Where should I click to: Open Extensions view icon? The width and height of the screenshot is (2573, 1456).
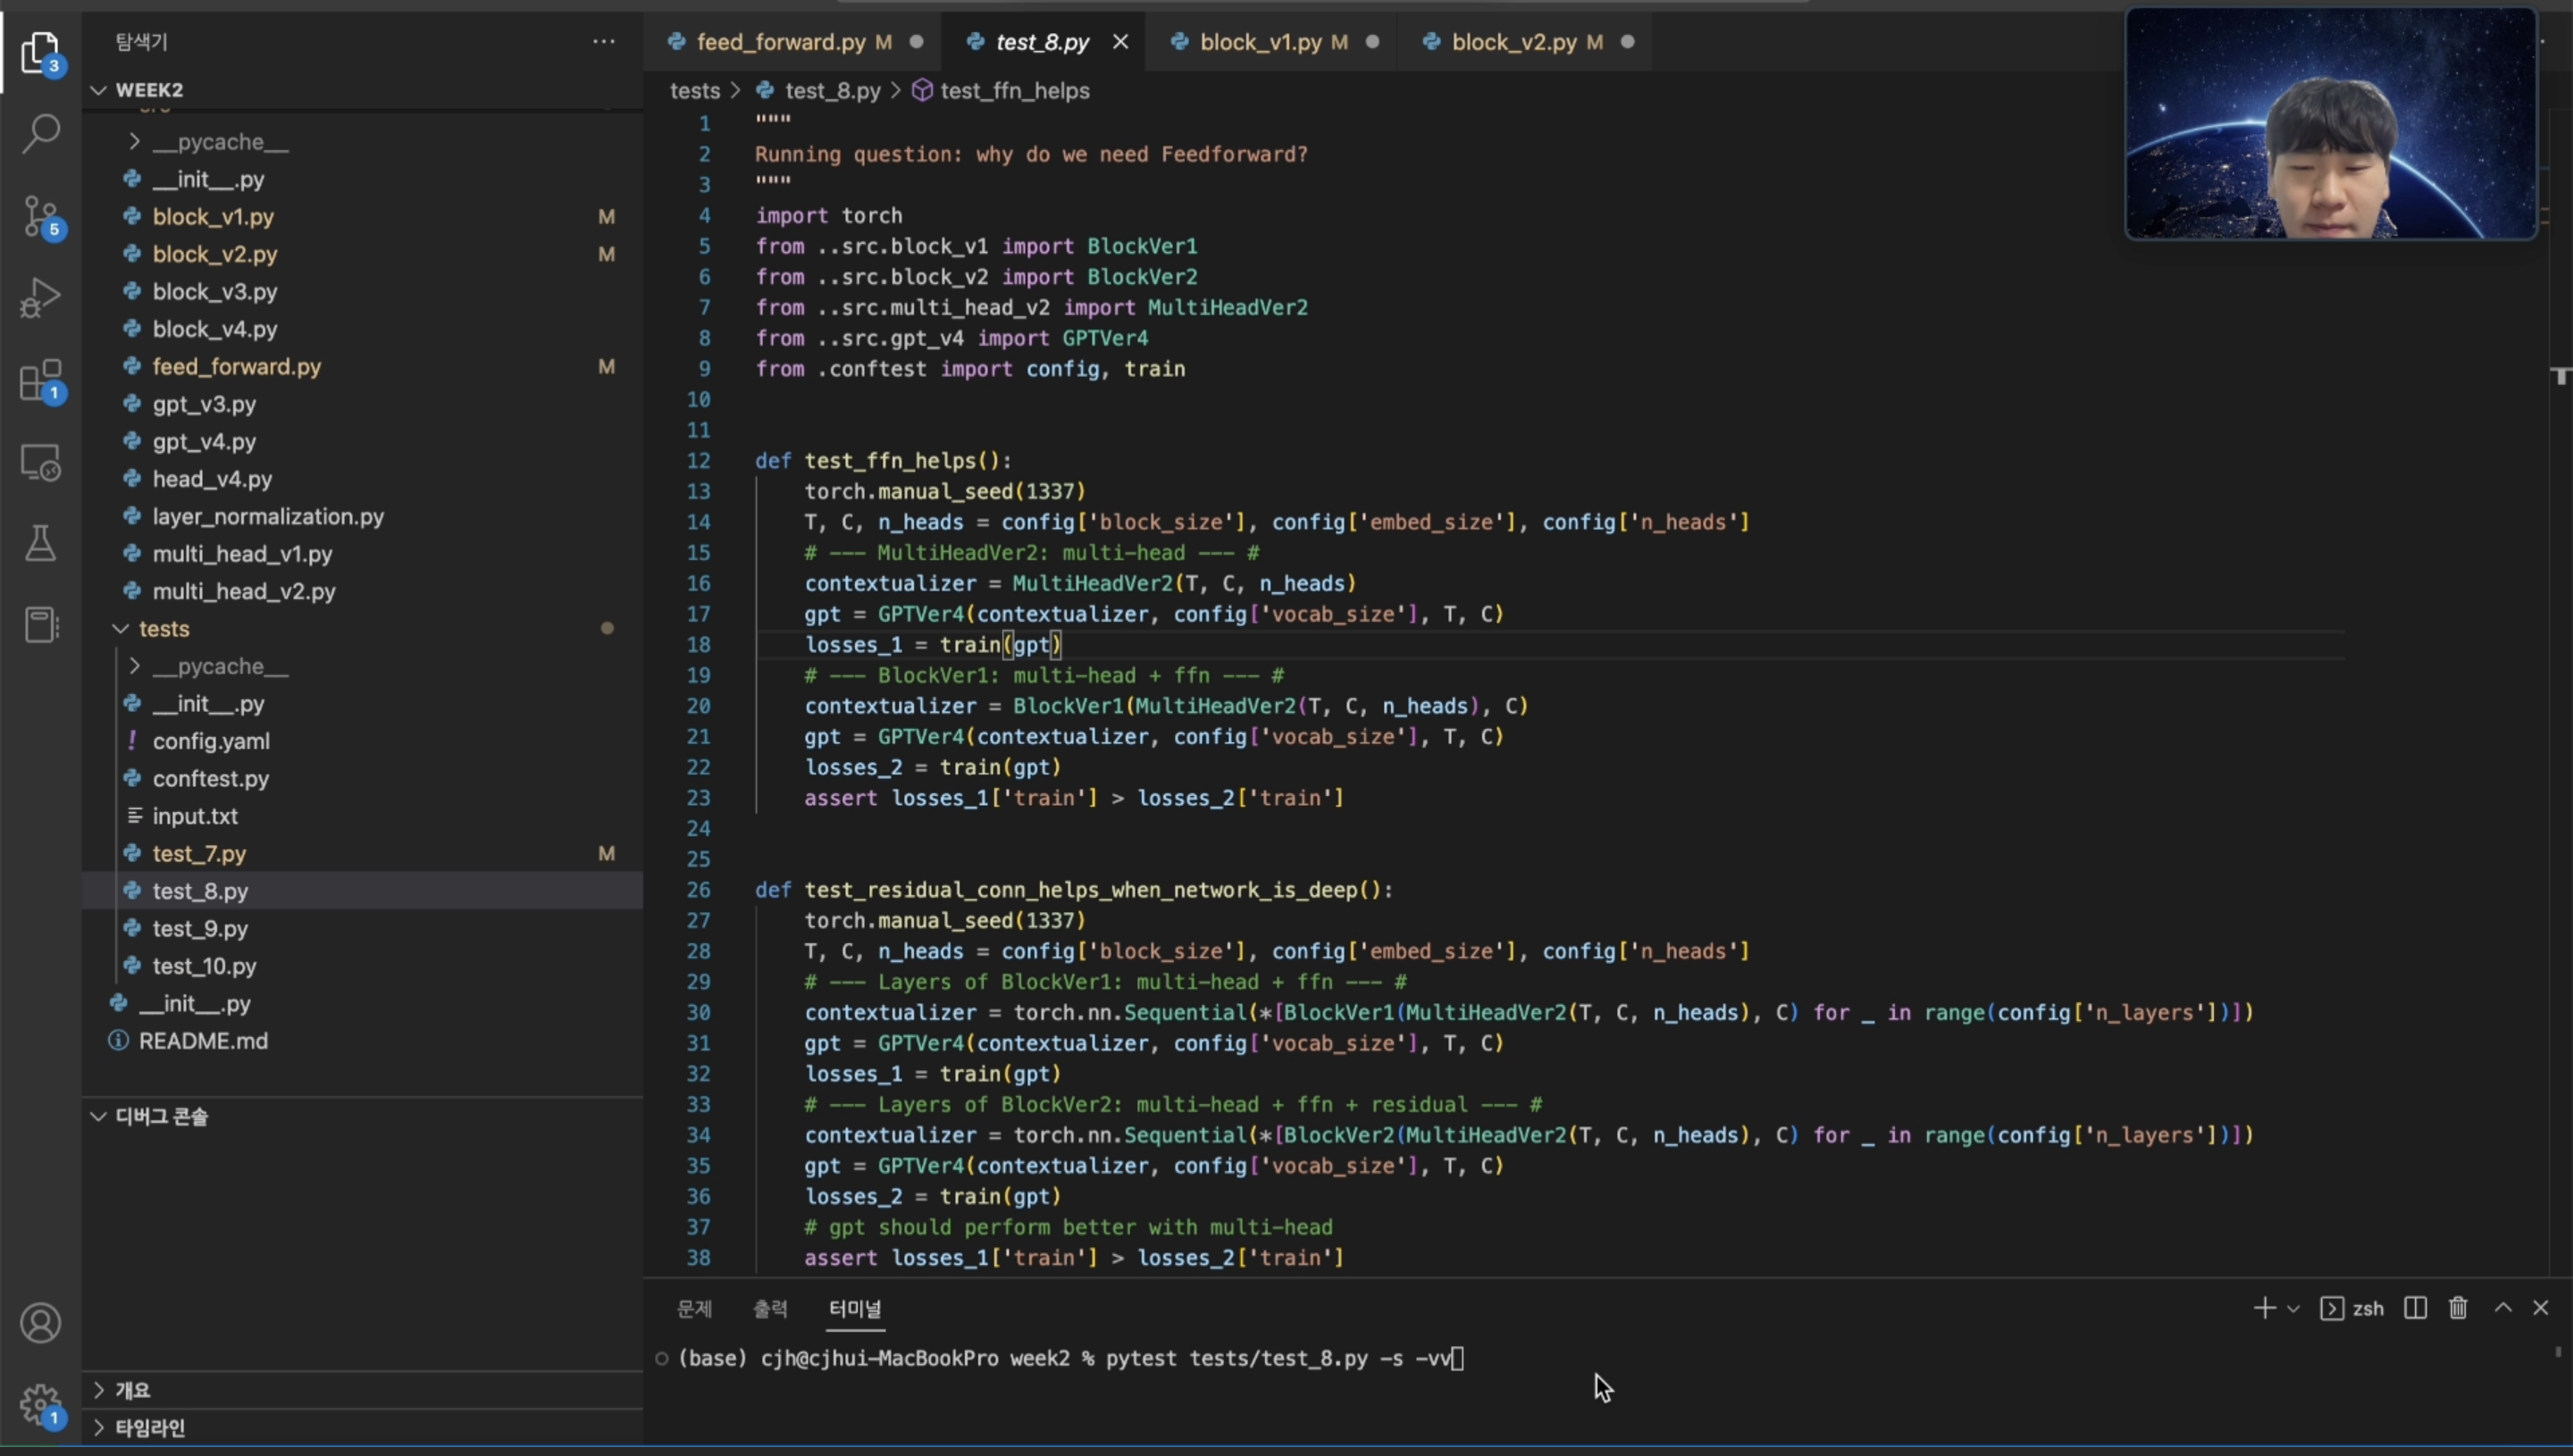click(40, 381)
